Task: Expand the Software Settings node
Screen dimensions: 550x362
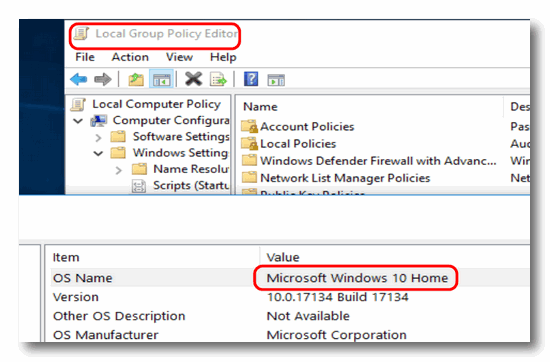Action: (x=99, y=138)
